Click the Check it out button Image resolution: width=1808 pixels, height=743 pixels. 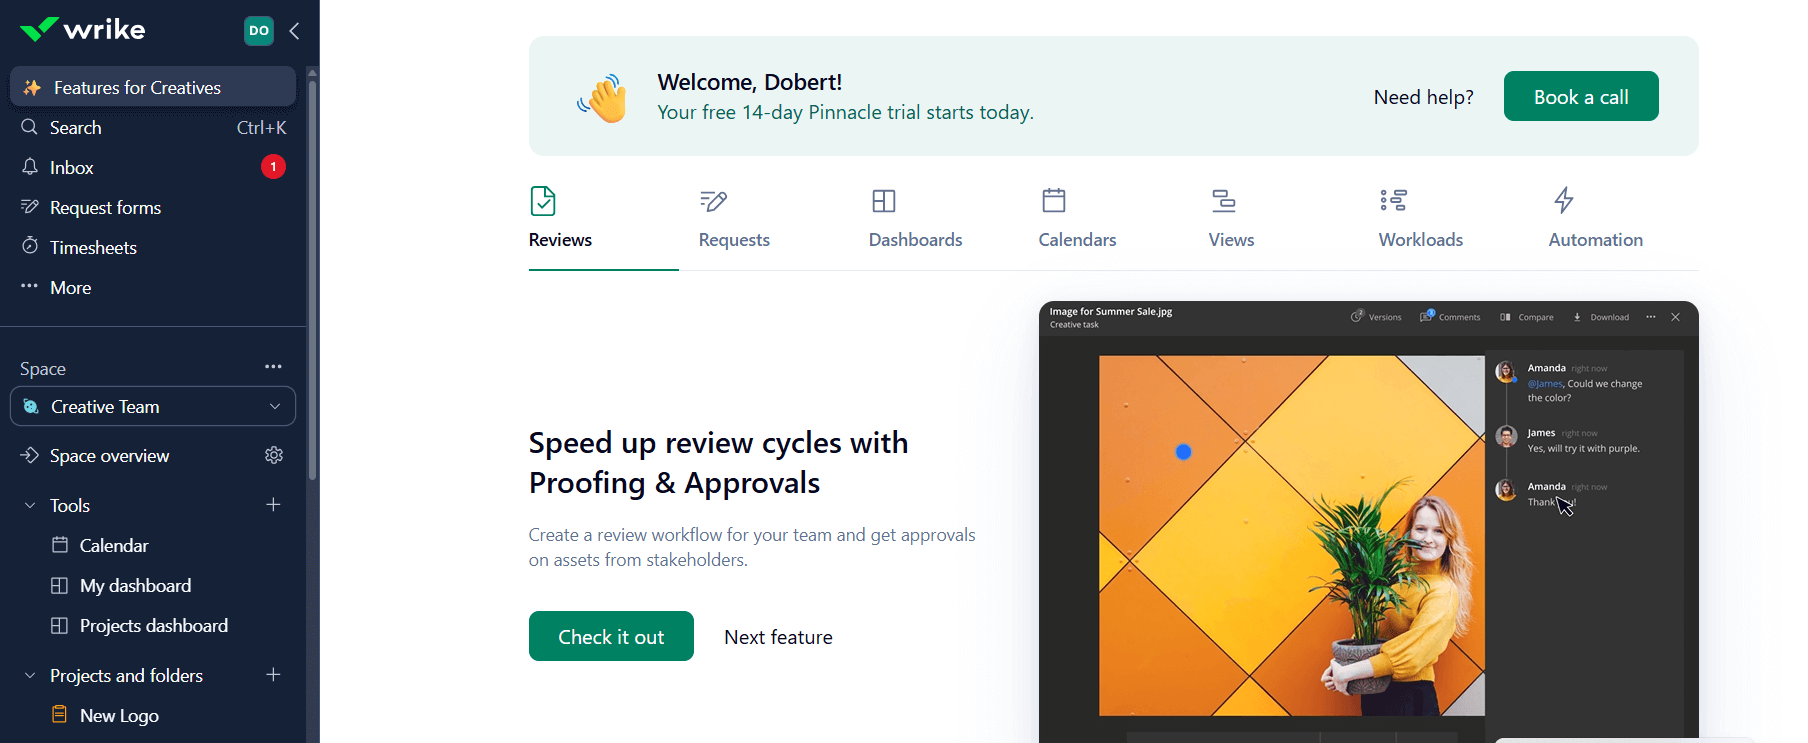(x=611, y=636)
